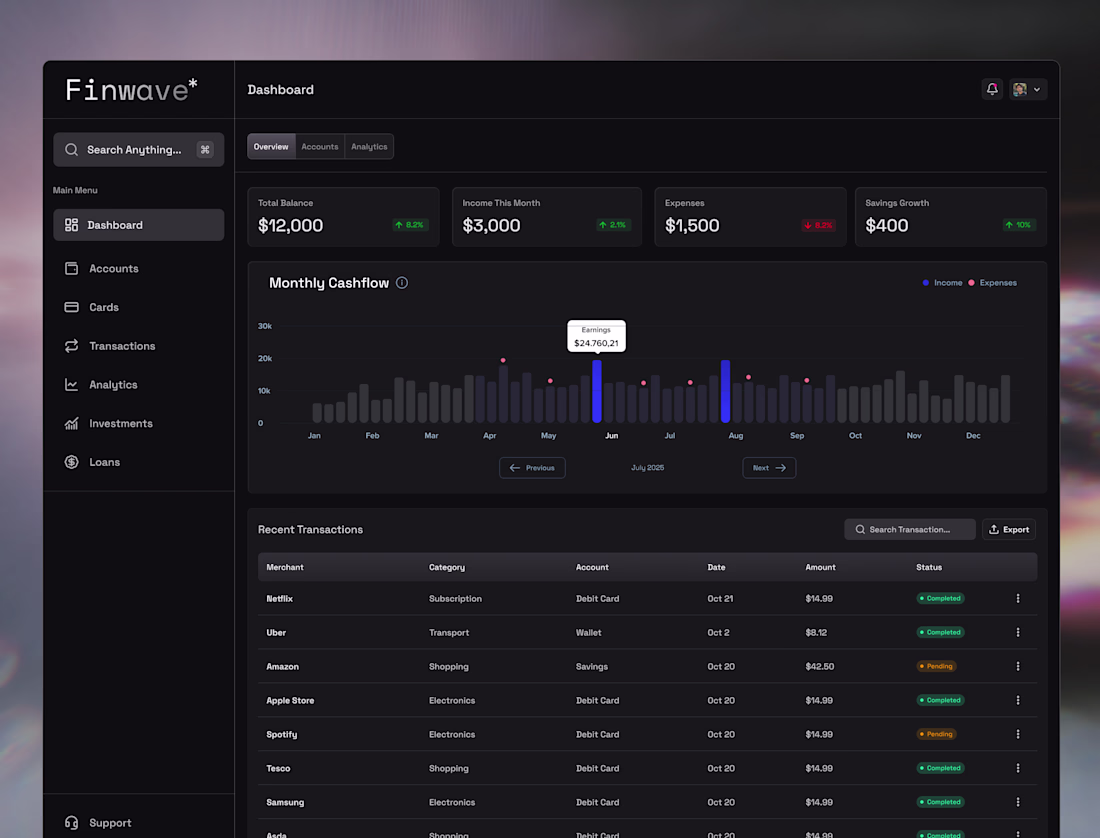This screenshot has height=838, width=1100.
Task: Click the Cards credit card icon
Action: 72,307
